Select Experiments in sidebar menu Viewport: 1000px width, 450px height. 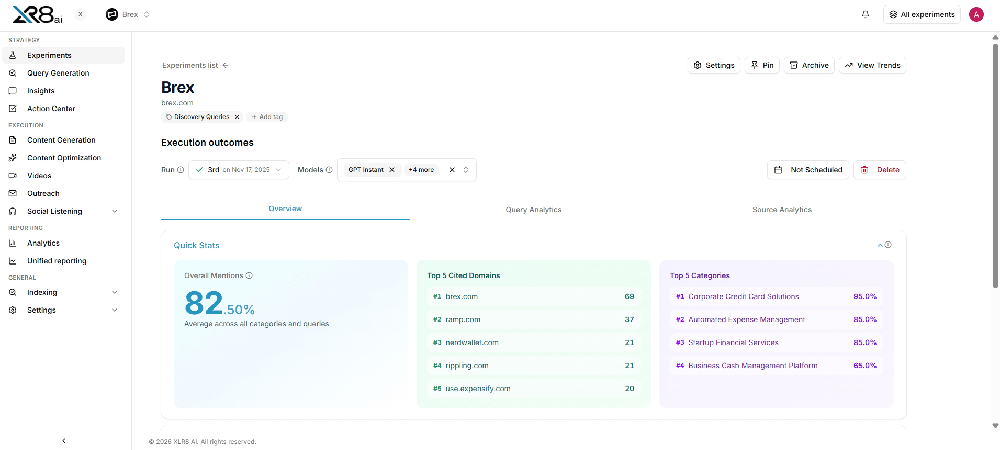coord(64,55)
